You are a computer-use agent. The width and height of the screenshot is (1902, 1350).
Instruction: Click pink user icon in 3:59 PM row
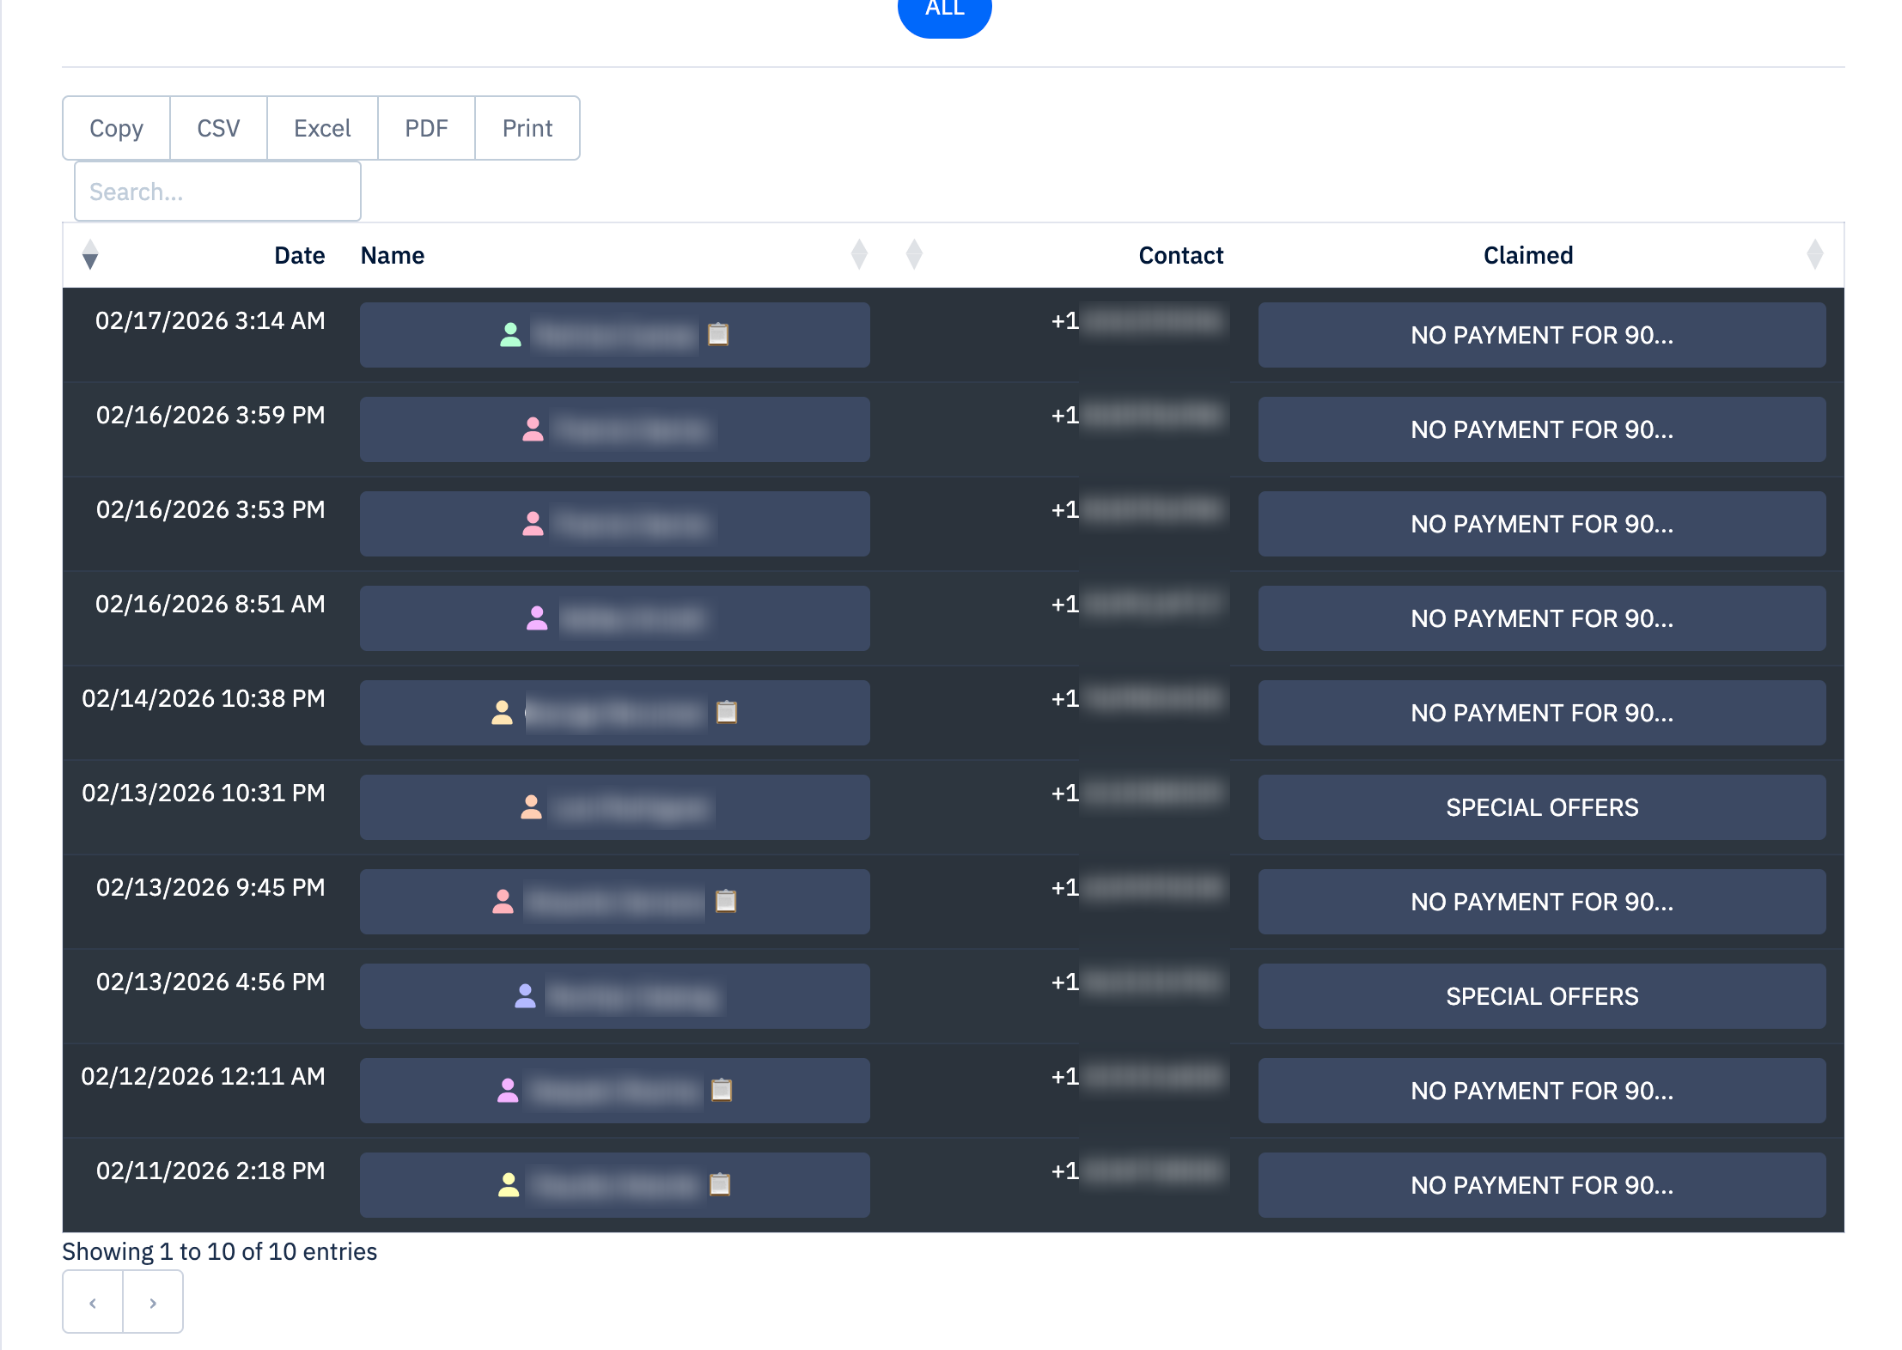[x=533, y=429]
